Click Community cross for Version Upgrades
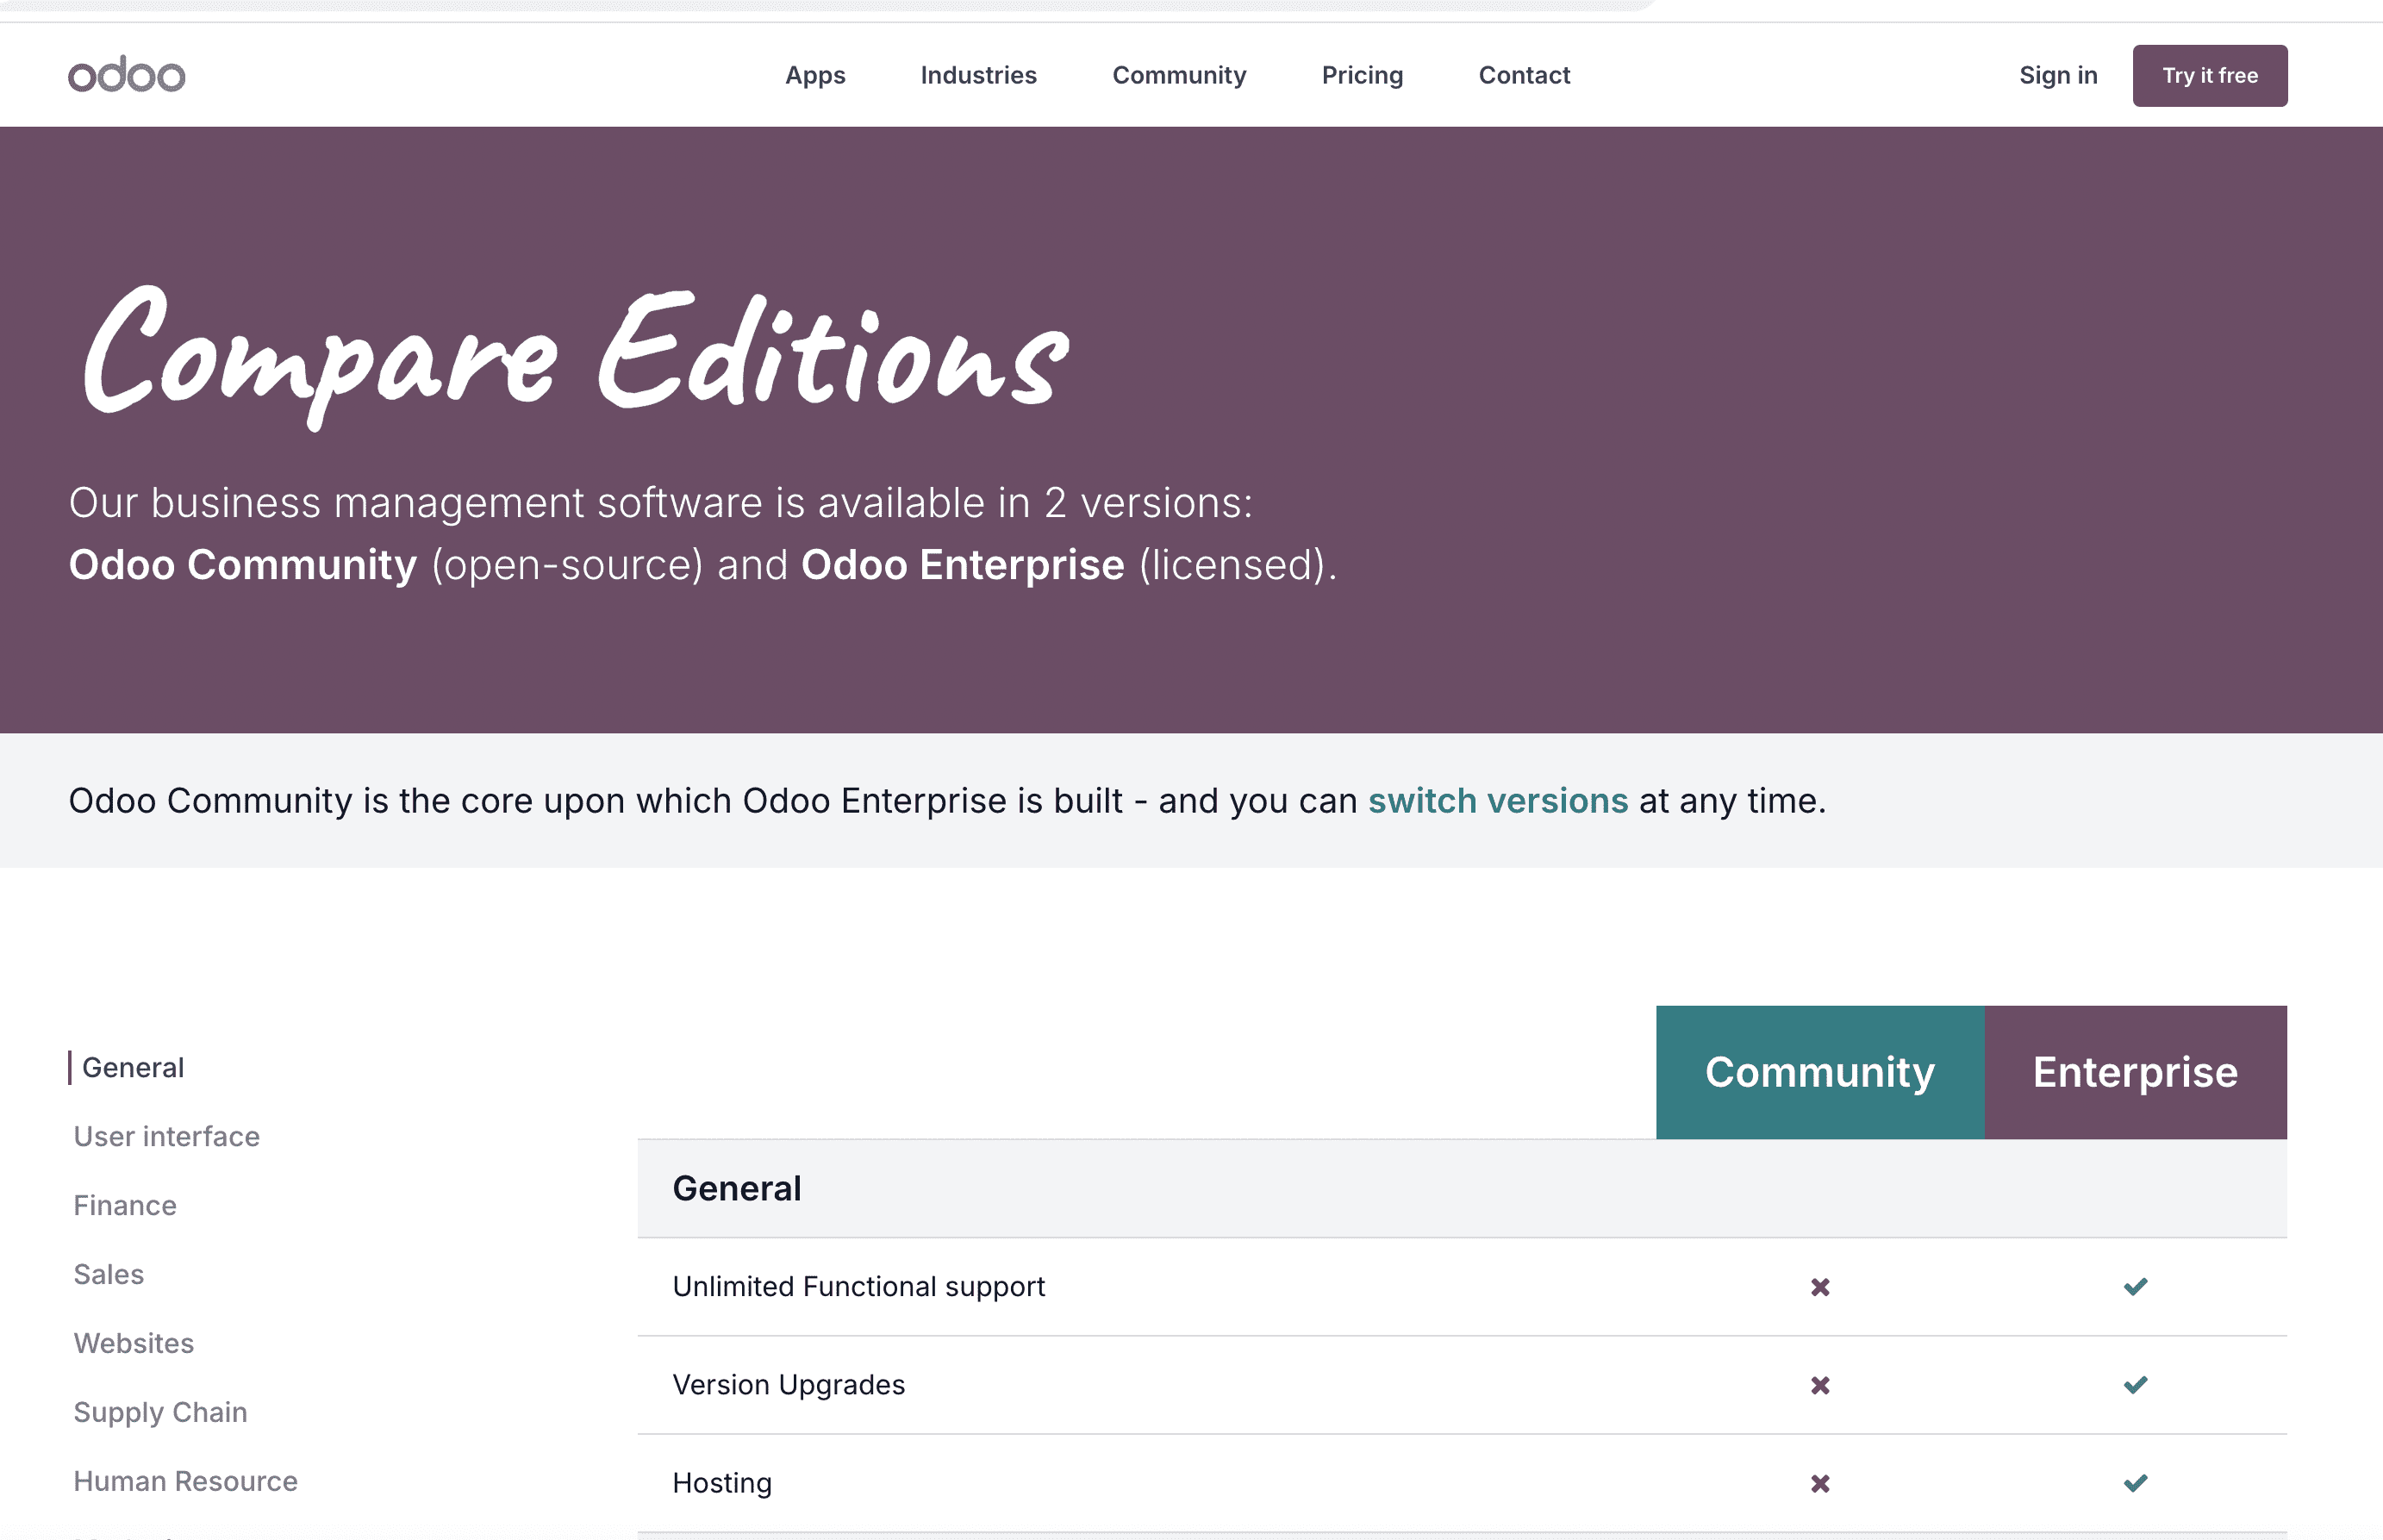 [1820, 1385]
